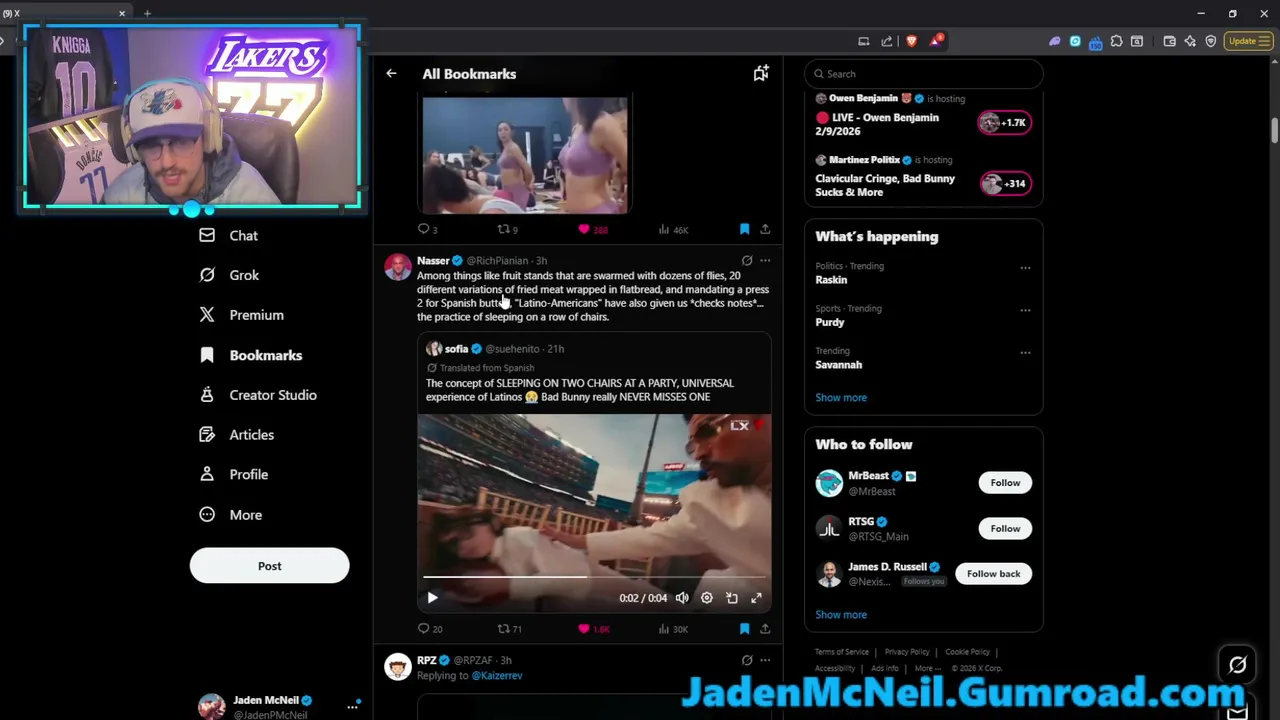The height and width of the screenshot is (720, 1280).
Task: Open a new browser tab with plus
Action: 147,13
